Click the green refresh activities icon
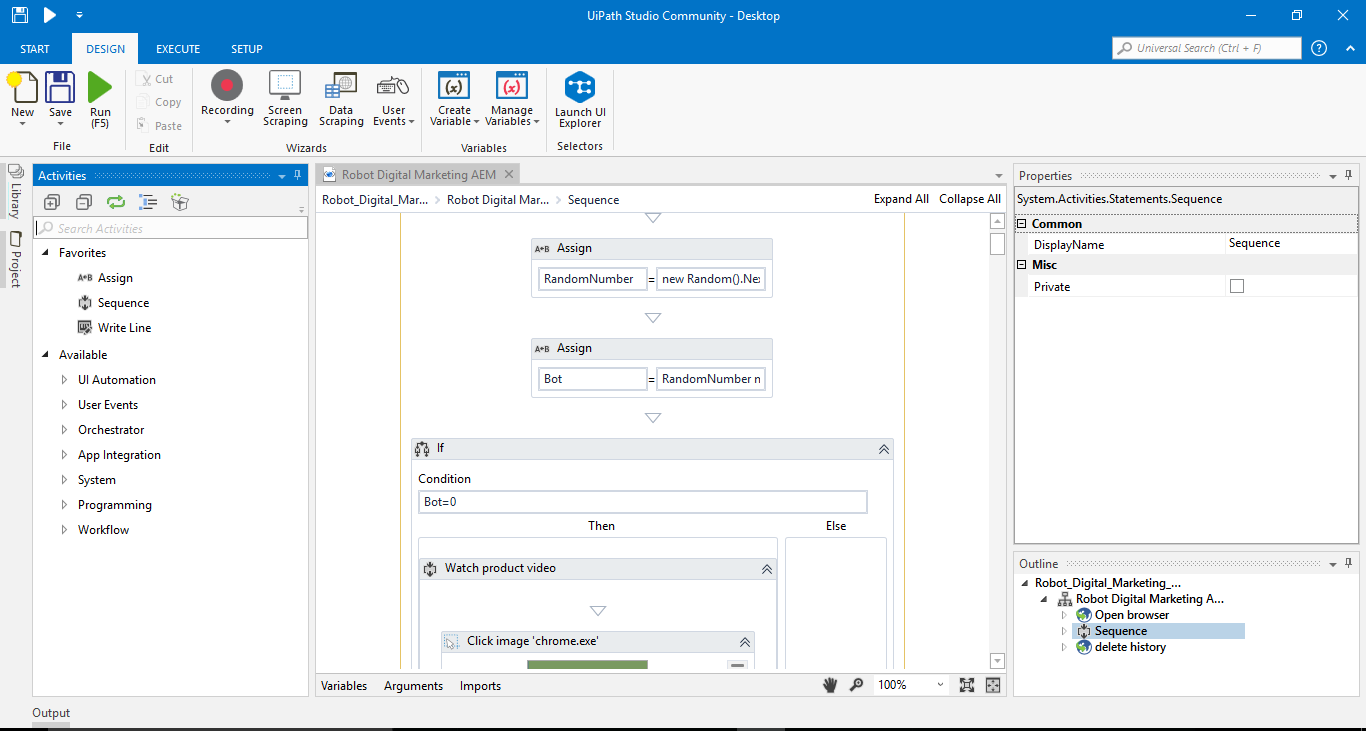 point(116,202)
